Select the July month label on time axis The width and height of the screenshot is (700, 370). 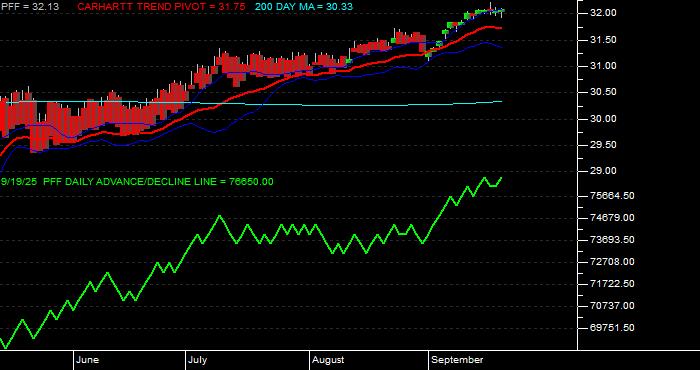pos(197,360)
